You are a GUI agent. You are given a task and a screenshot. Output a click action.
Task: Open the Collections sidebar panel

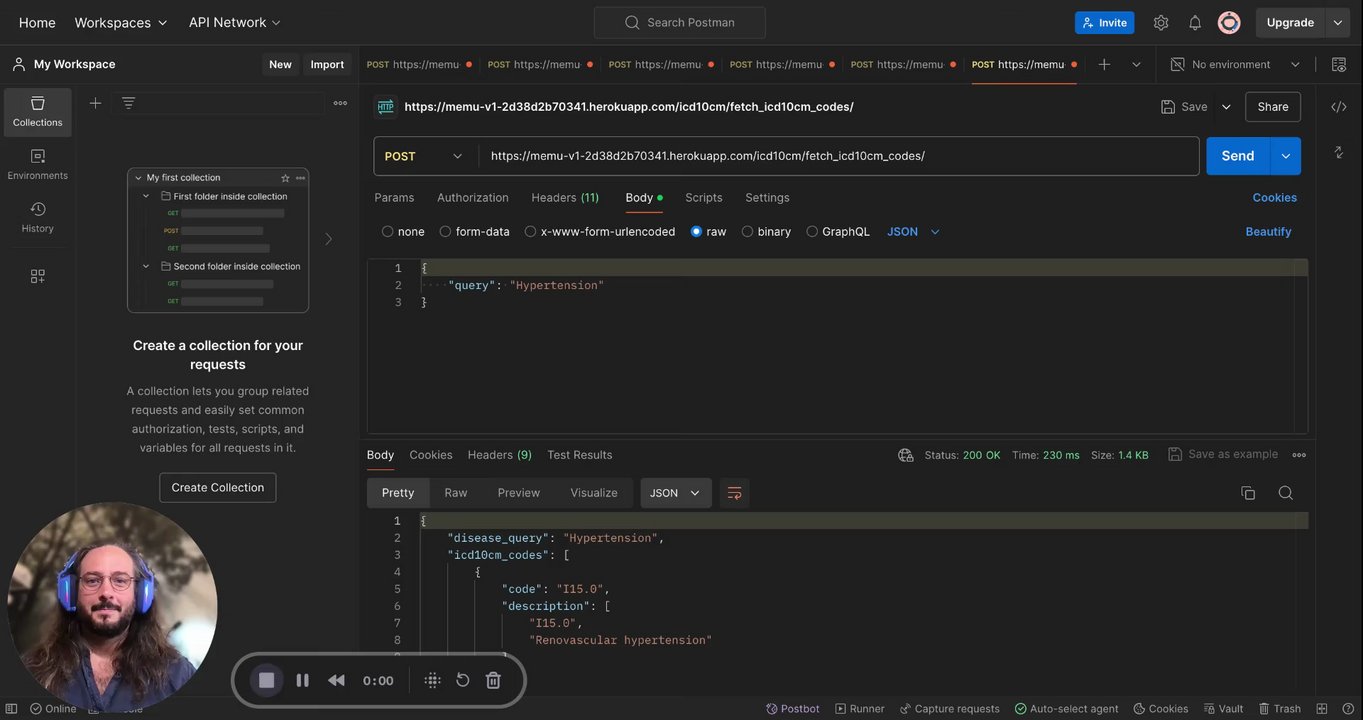click(x=37, y=111)
